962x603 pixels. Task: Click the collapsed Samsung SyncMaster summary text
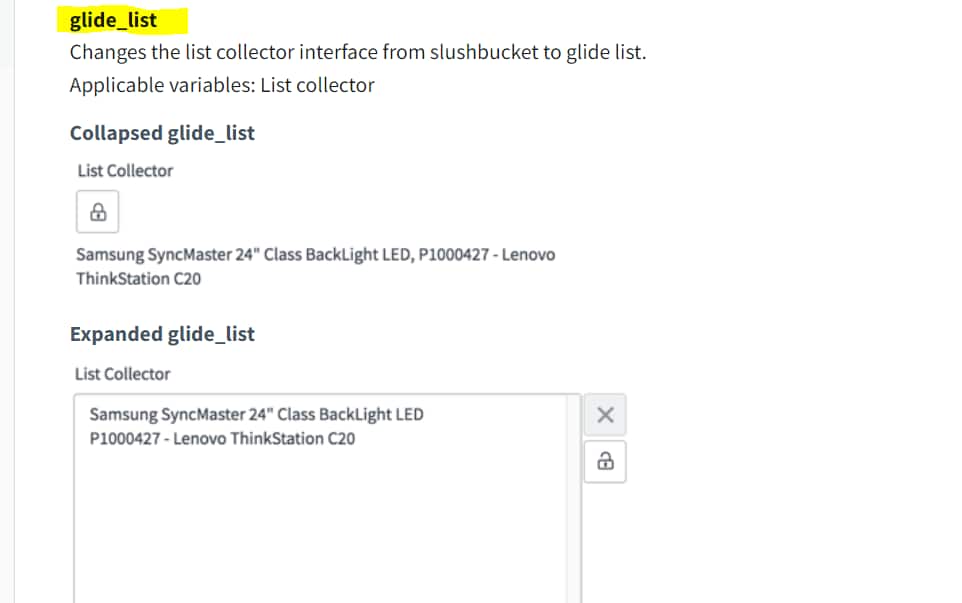click(x=315, y=266)
